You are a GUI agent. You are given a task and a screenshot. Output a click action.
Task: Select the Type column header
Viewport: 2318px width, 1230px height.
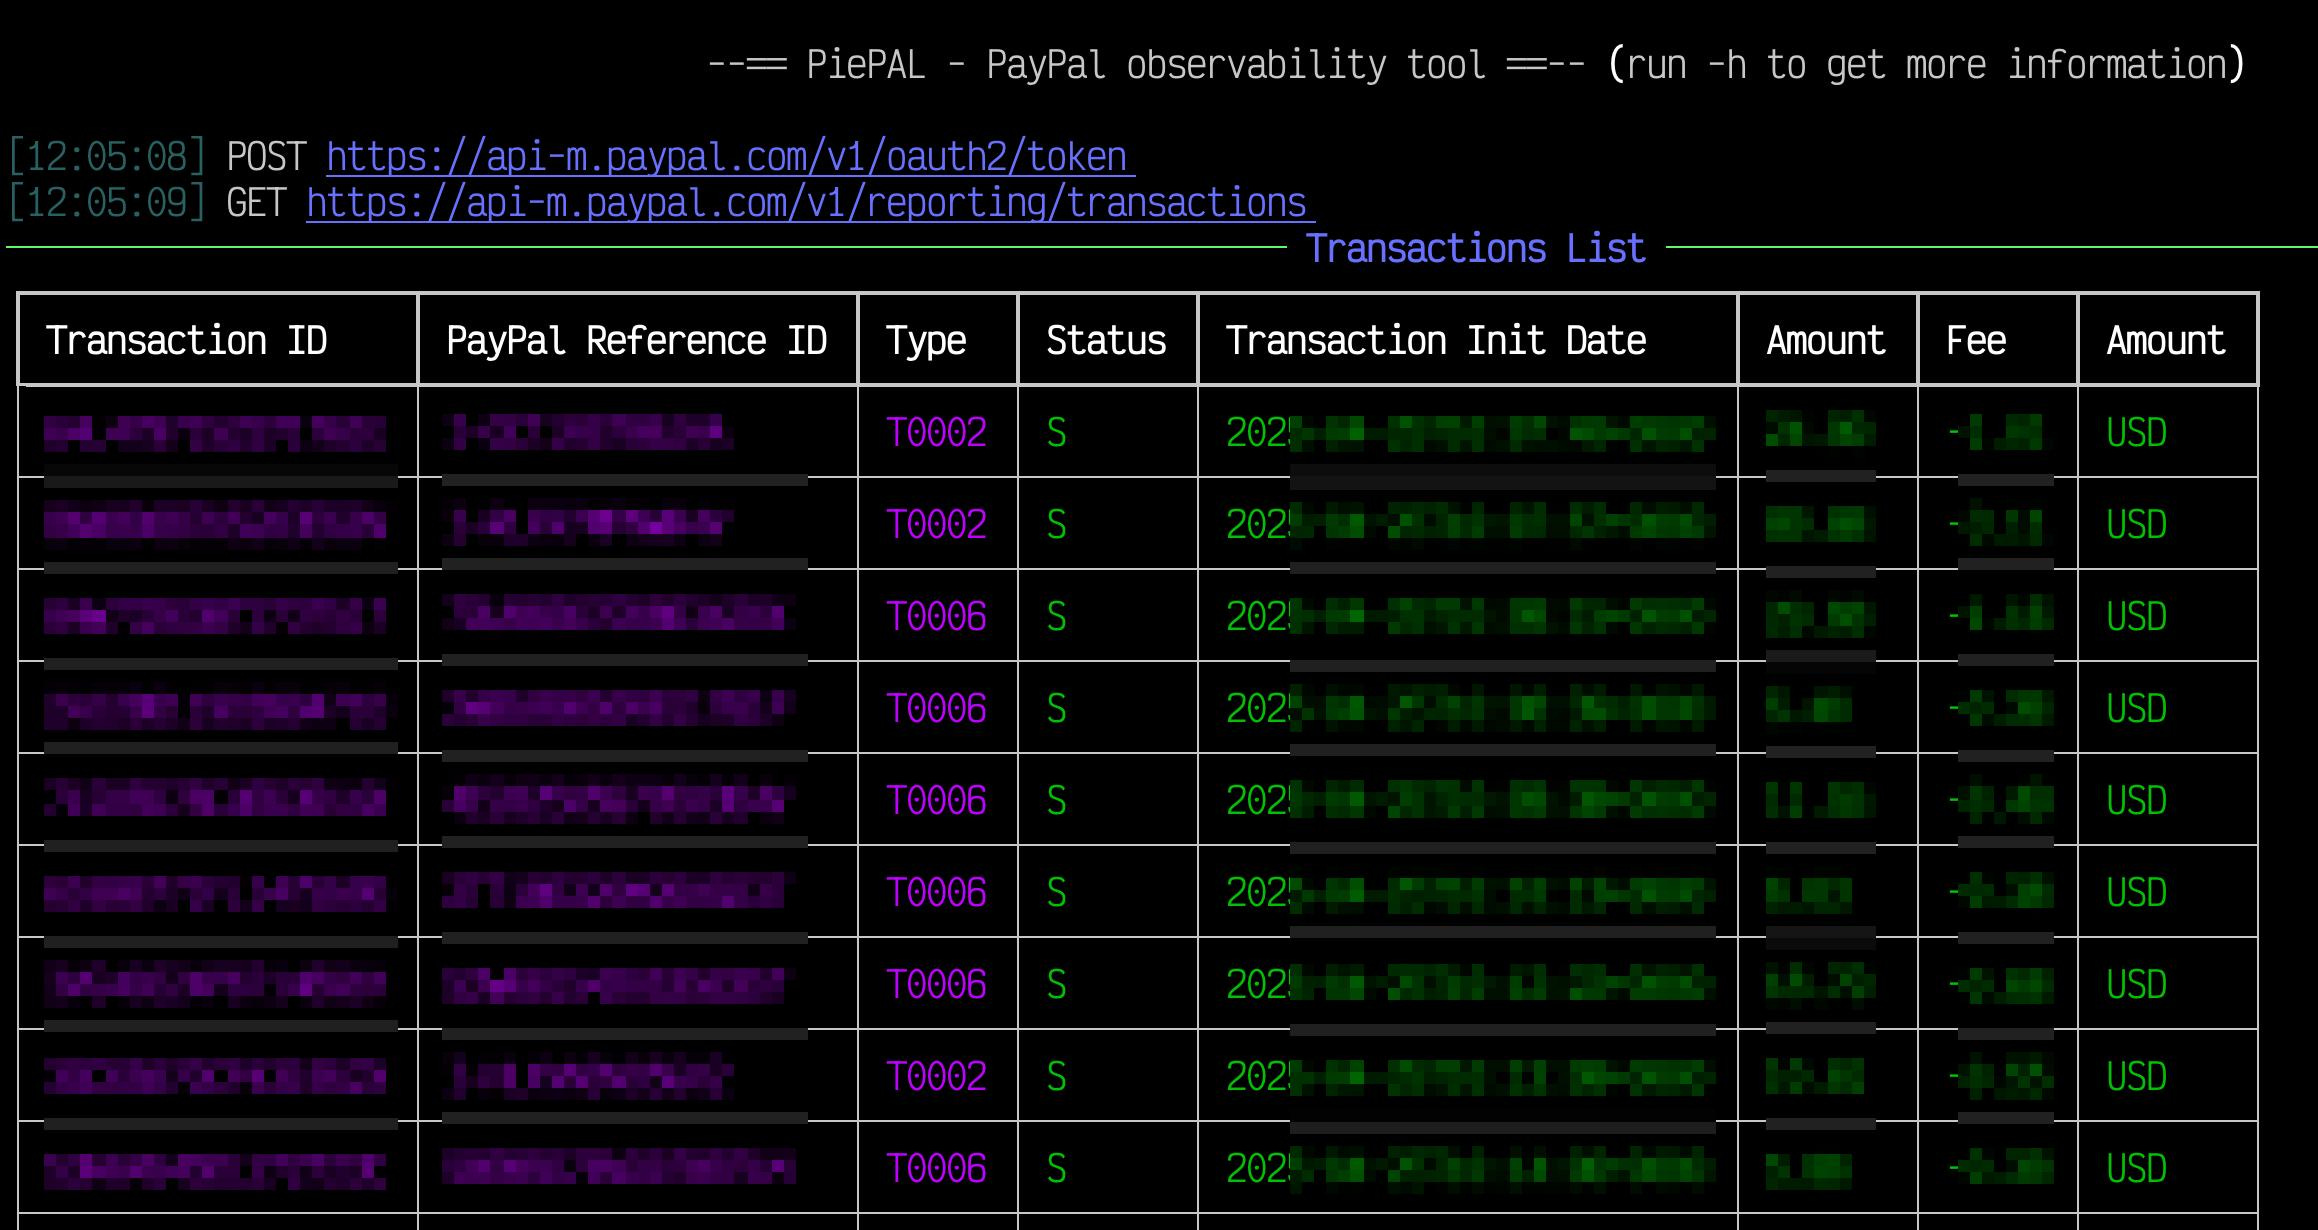(x=926, y=341)
